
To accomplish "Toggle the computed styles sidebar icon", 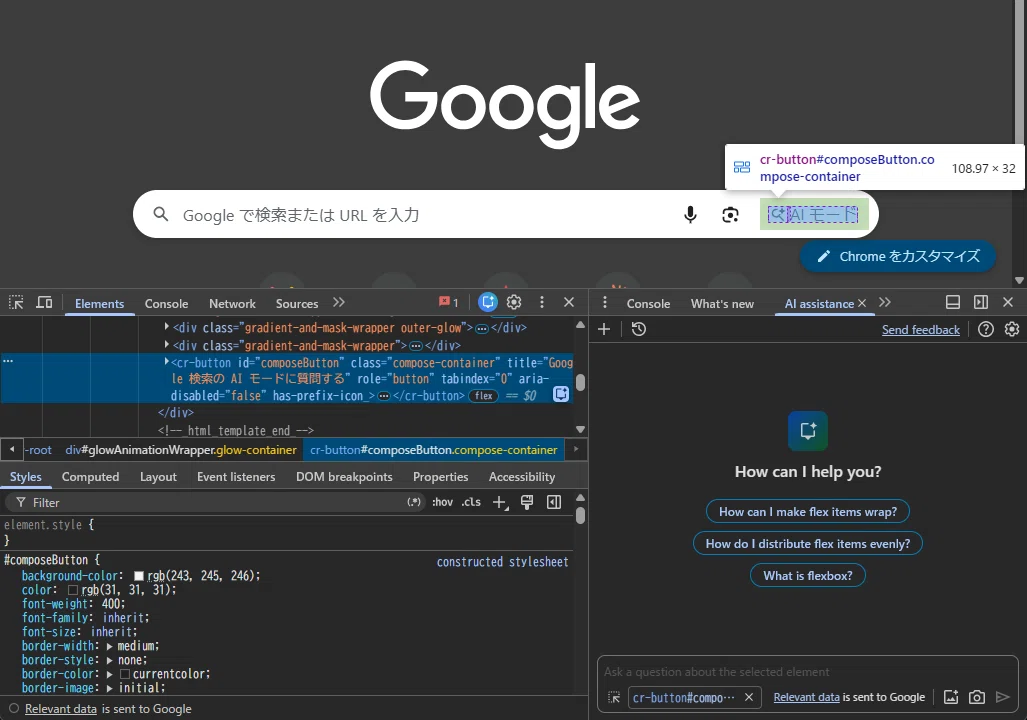I will click(x=554, y=502).
